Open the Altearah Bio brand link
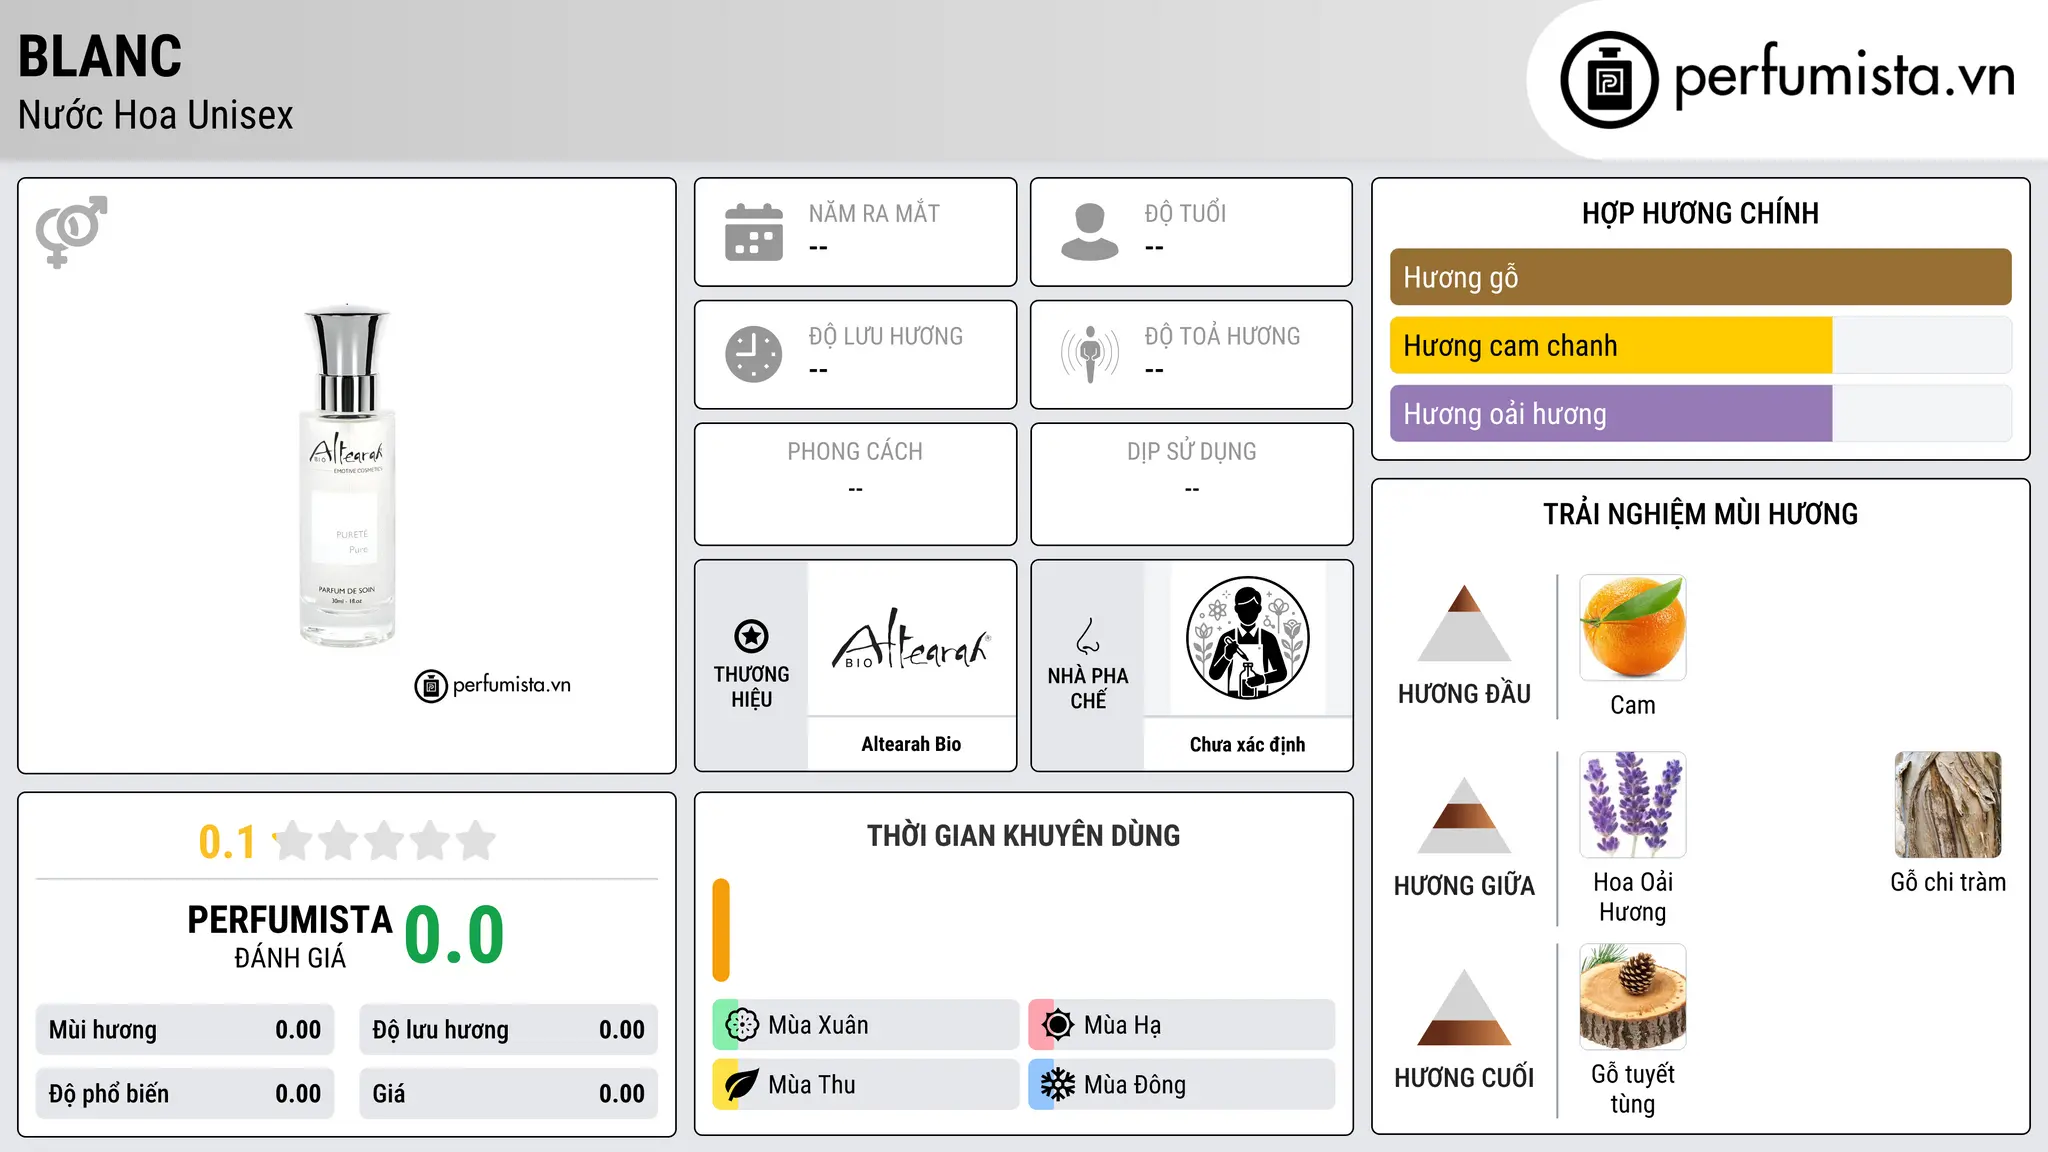This screenshot has height=1152, width=2048. (911, 744)
